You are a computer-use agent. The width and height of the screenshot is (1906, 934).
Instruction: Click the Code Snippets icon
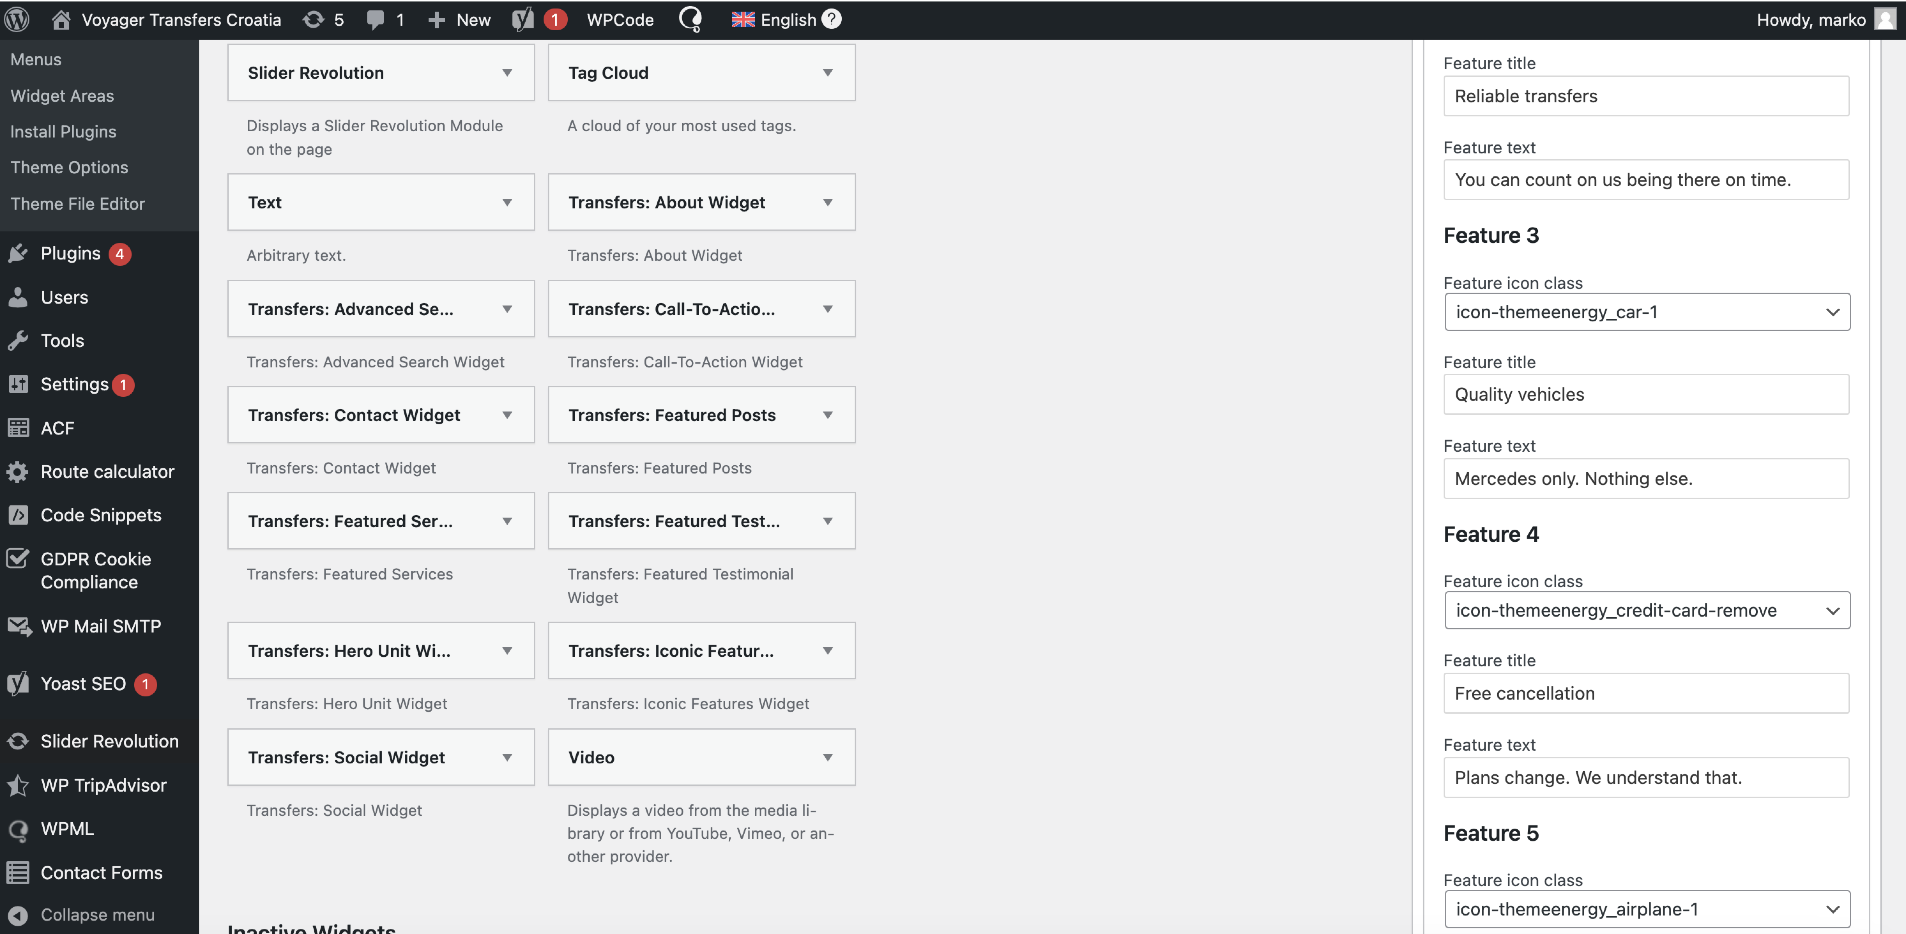pos(18,515)
